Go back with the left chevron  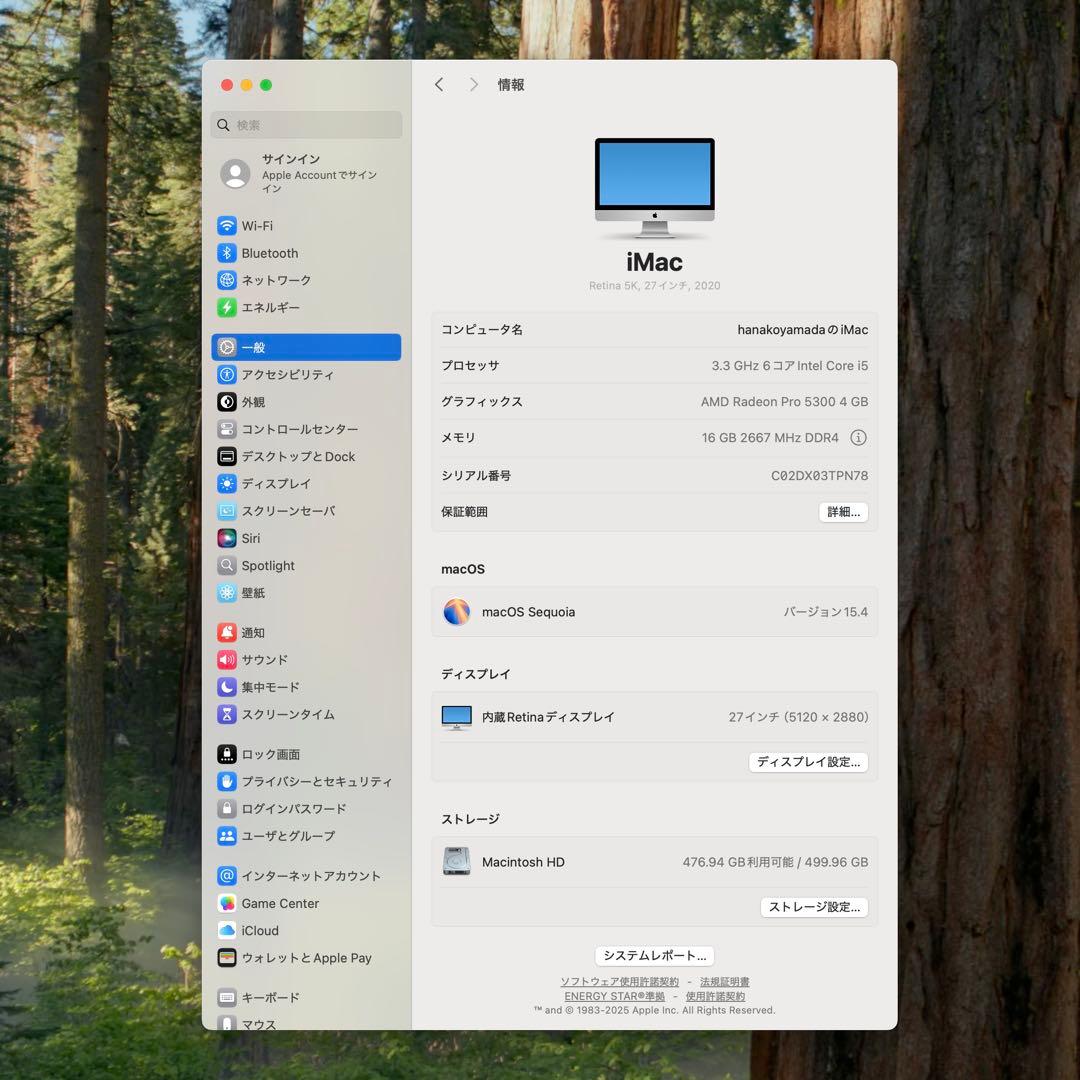(x=439, y=85)
